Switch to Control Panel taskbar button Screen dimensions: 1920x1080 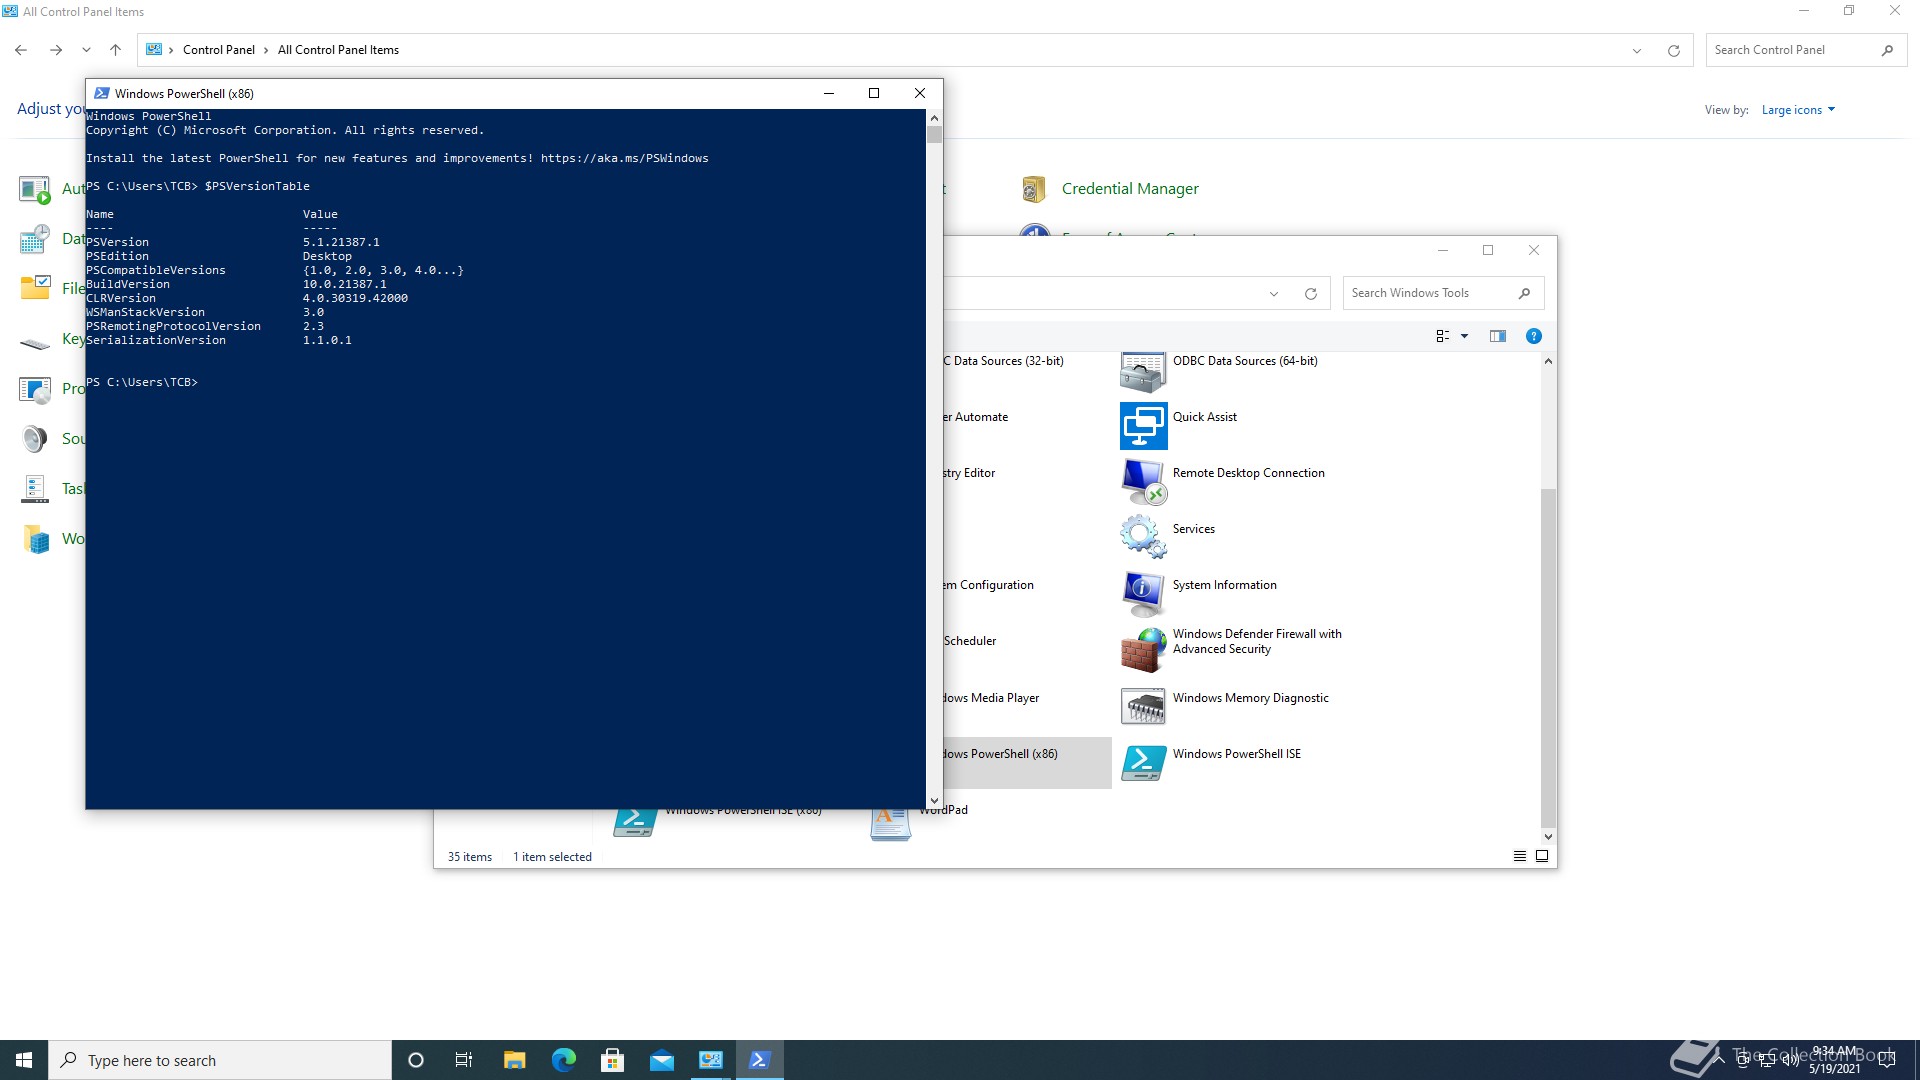click(x=711, y=1060)
